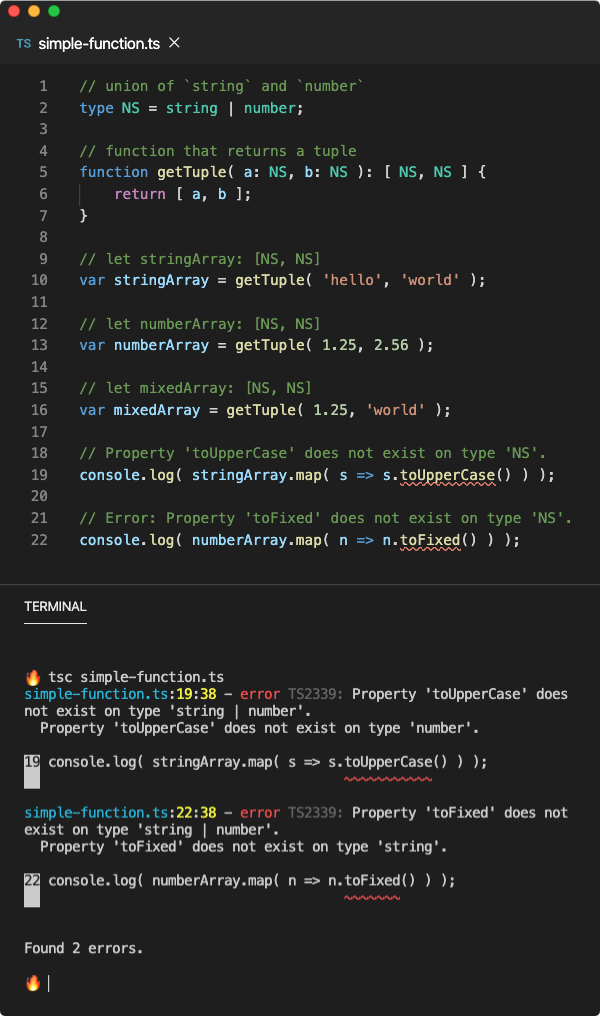Viewport: 600px width, 1016px height.
Task: Click "Property 'toFixed' does not exist on type 'string'."
Action: tap(244, 847)
